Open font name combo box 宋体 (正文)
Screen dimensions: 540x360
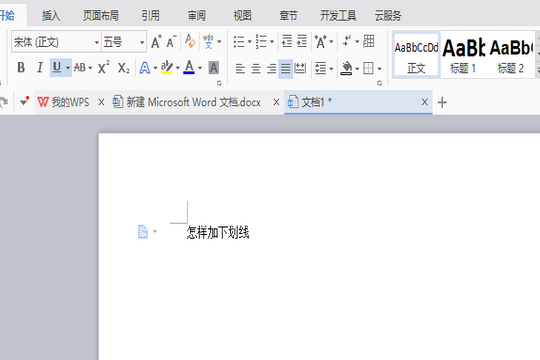pos(56,42)
